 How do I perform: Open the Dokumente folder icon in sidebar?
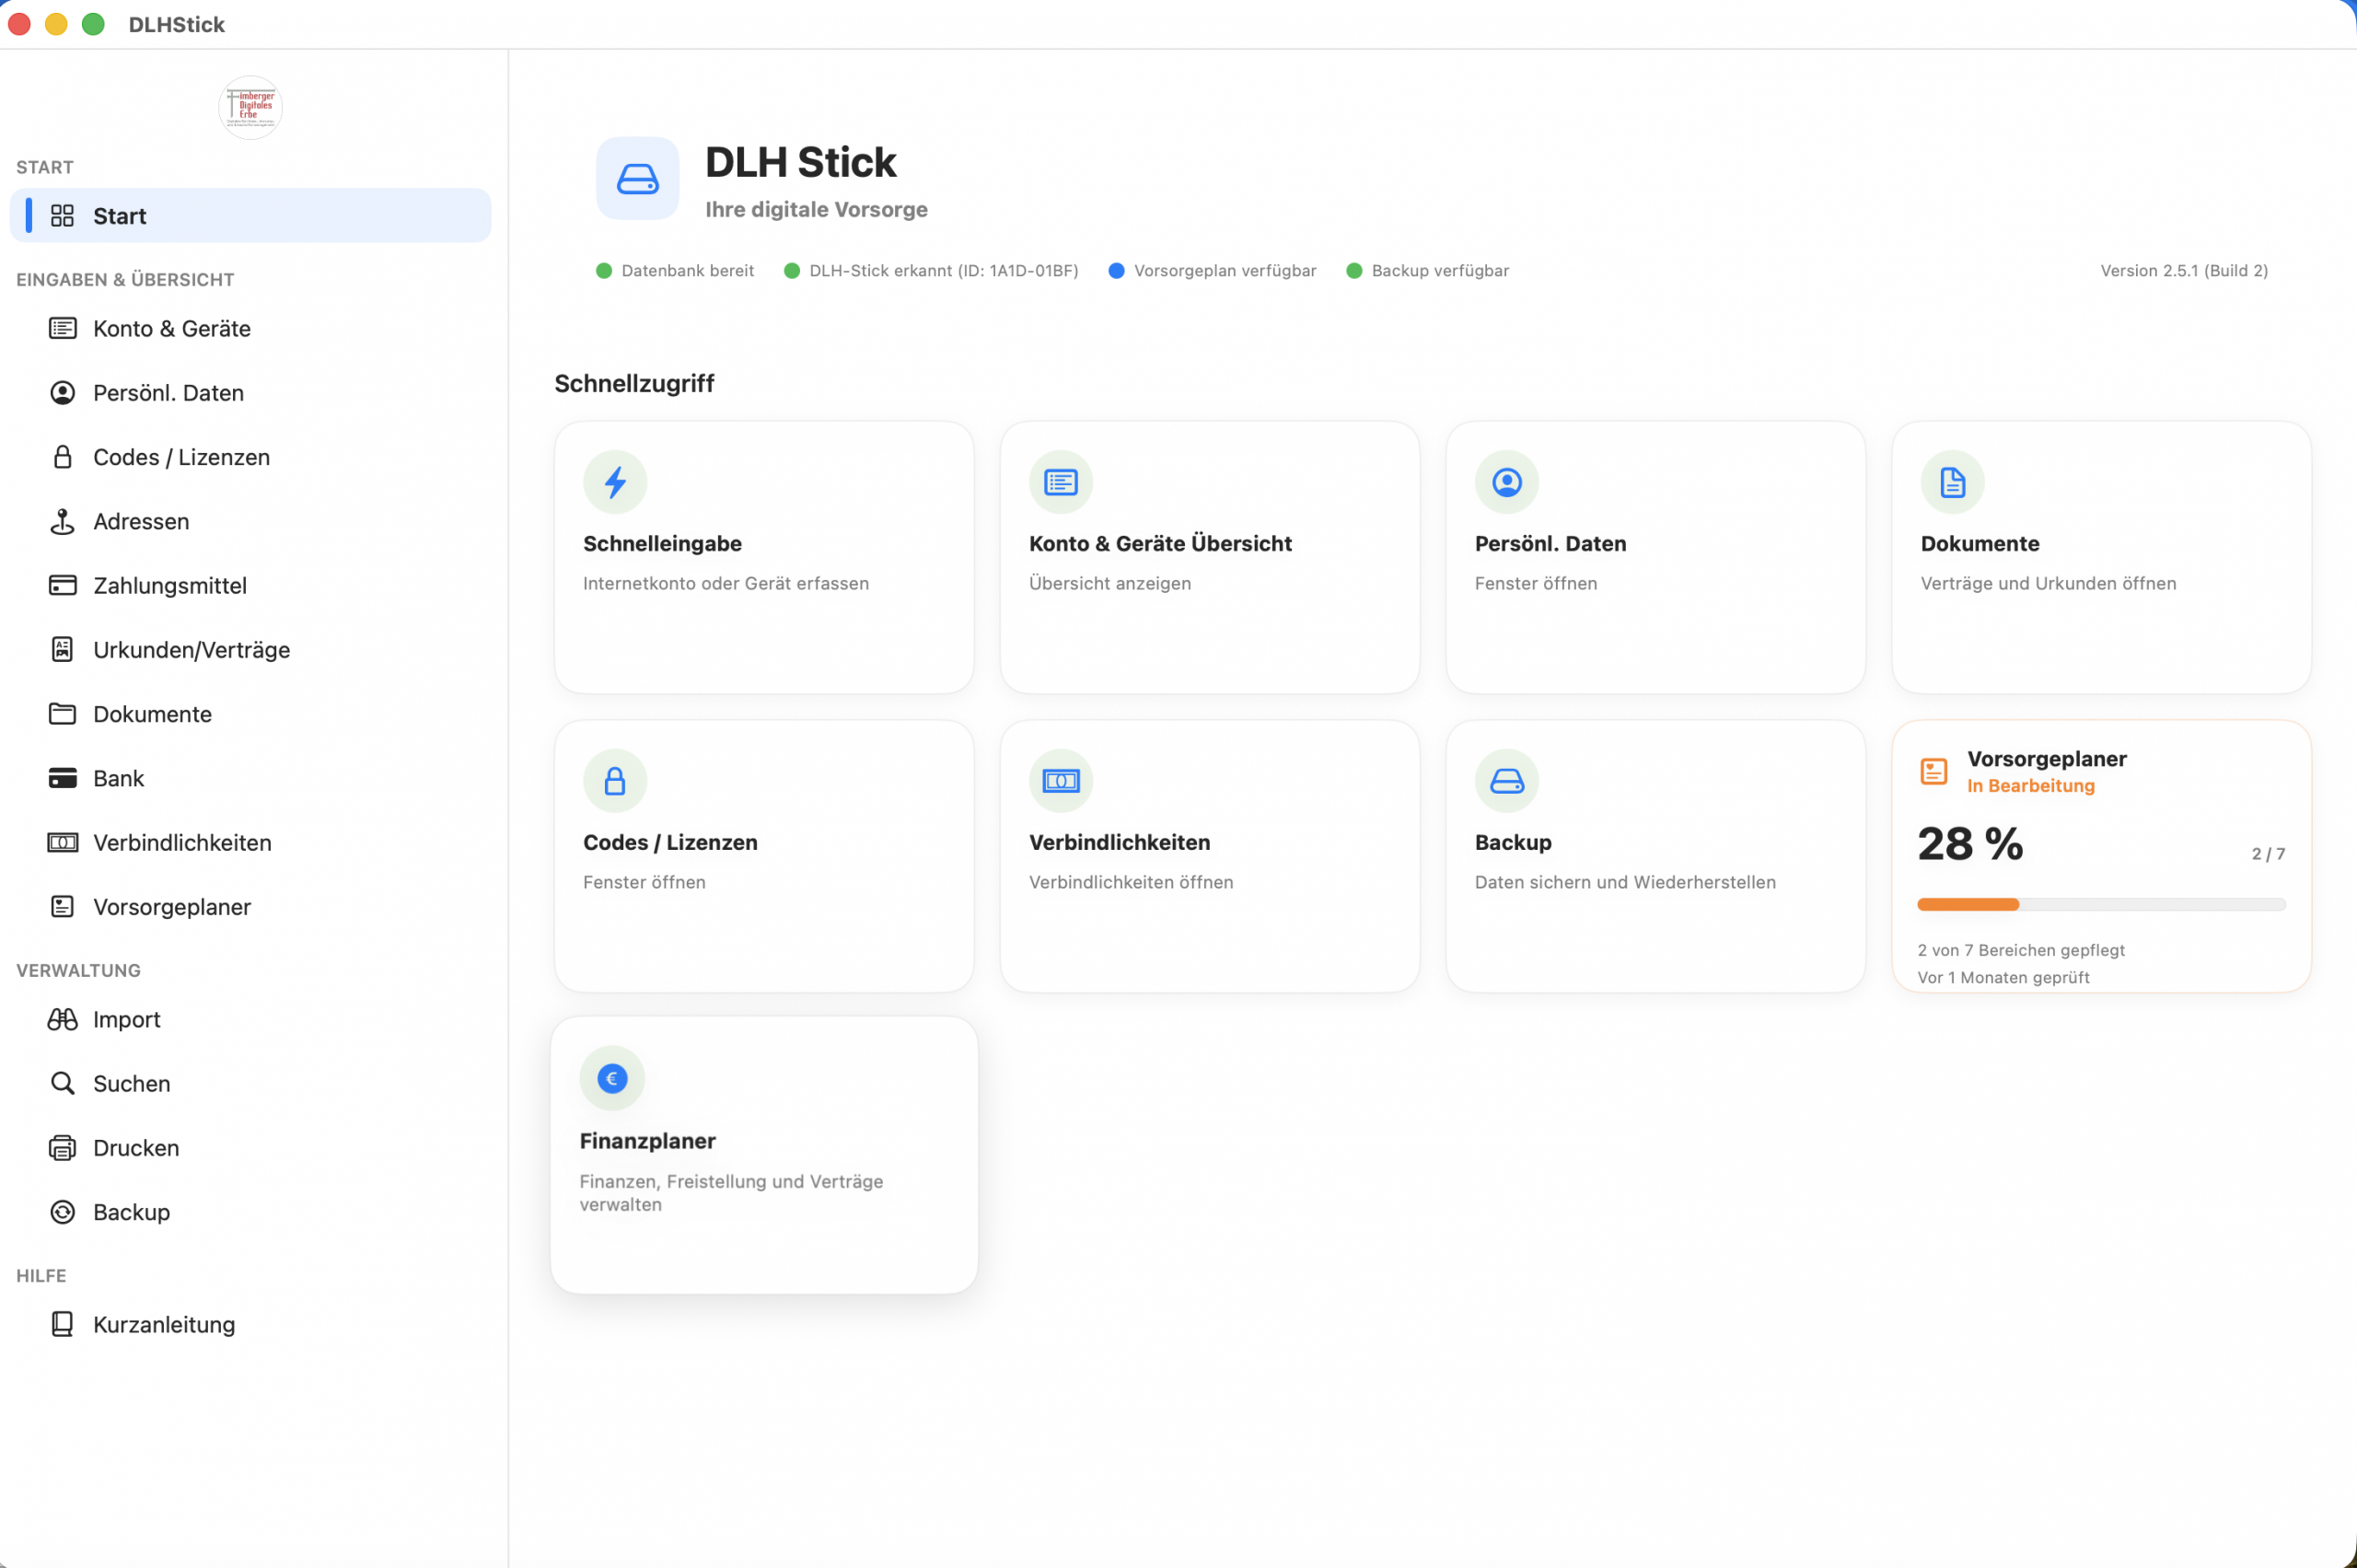pyautogui.click(x=63, y=714)
